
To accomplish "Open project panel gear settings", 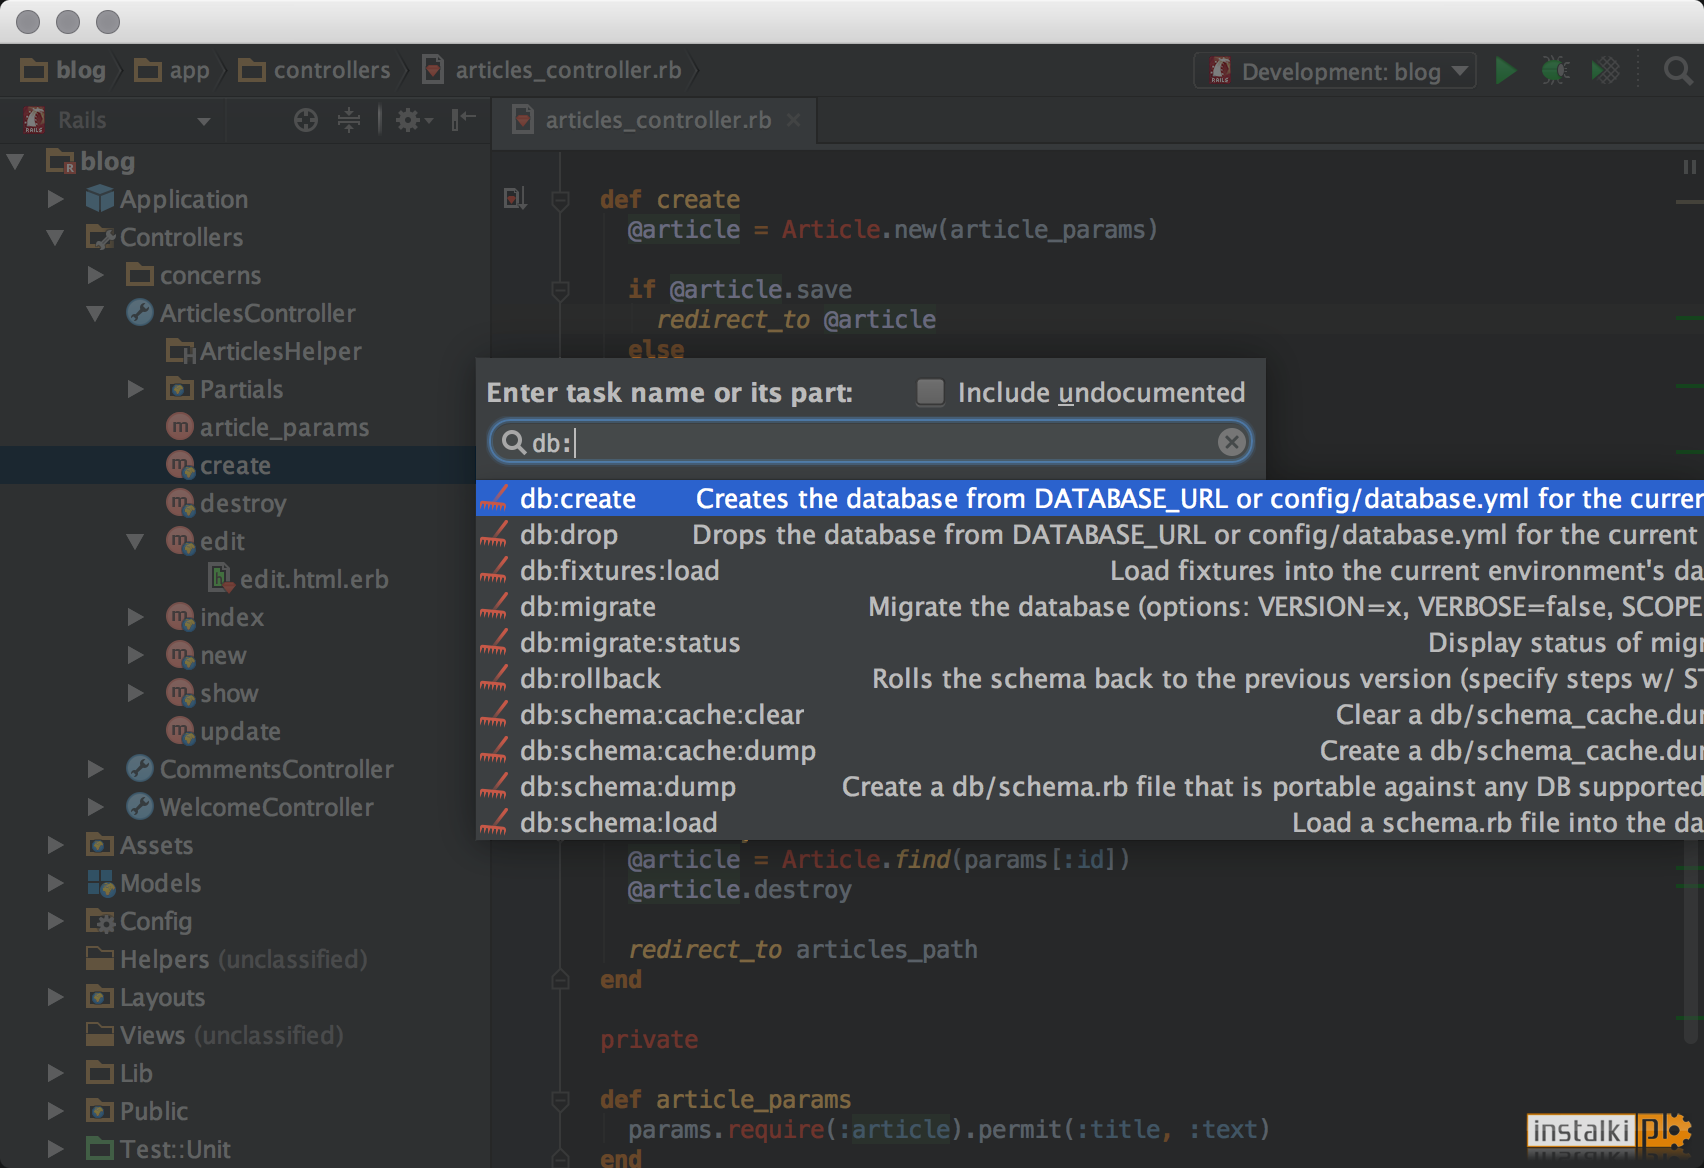I will tap(414, 121).
